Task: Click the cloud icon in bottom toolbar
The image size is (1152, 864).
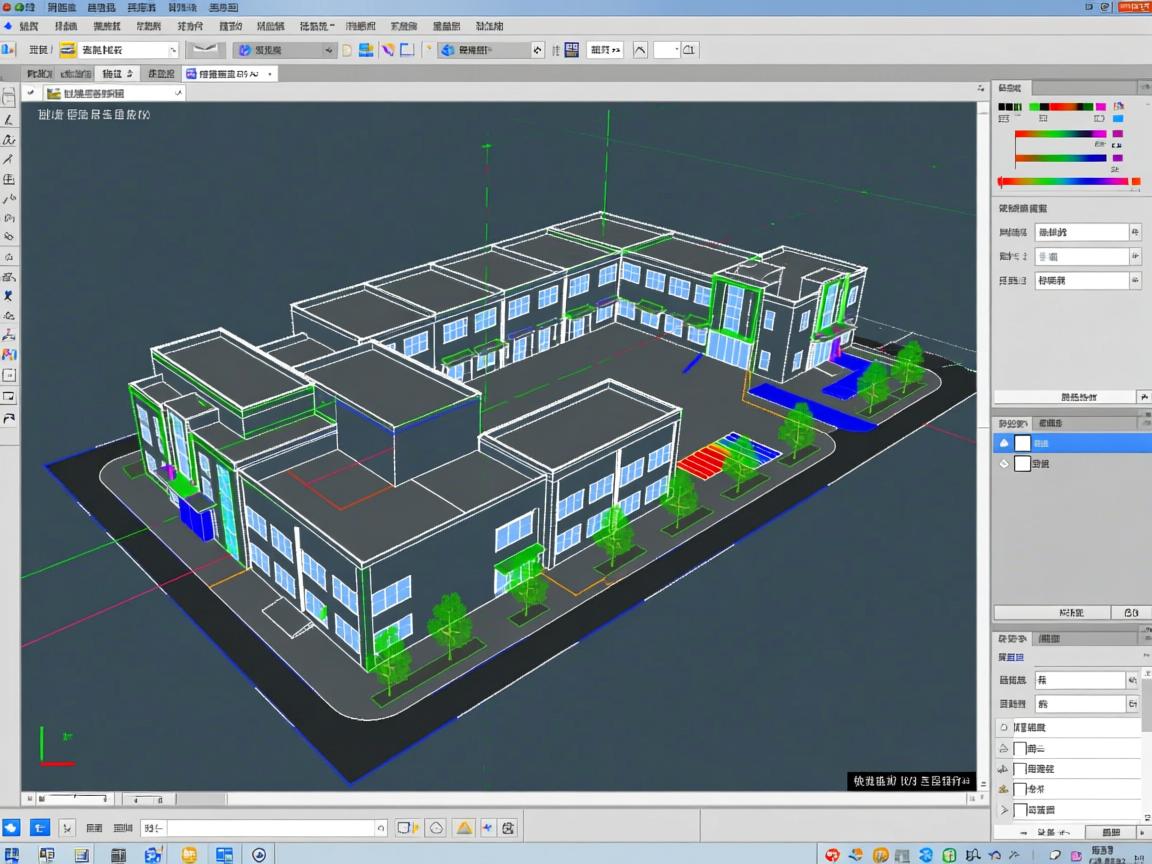Action: (x=436, y=828)
